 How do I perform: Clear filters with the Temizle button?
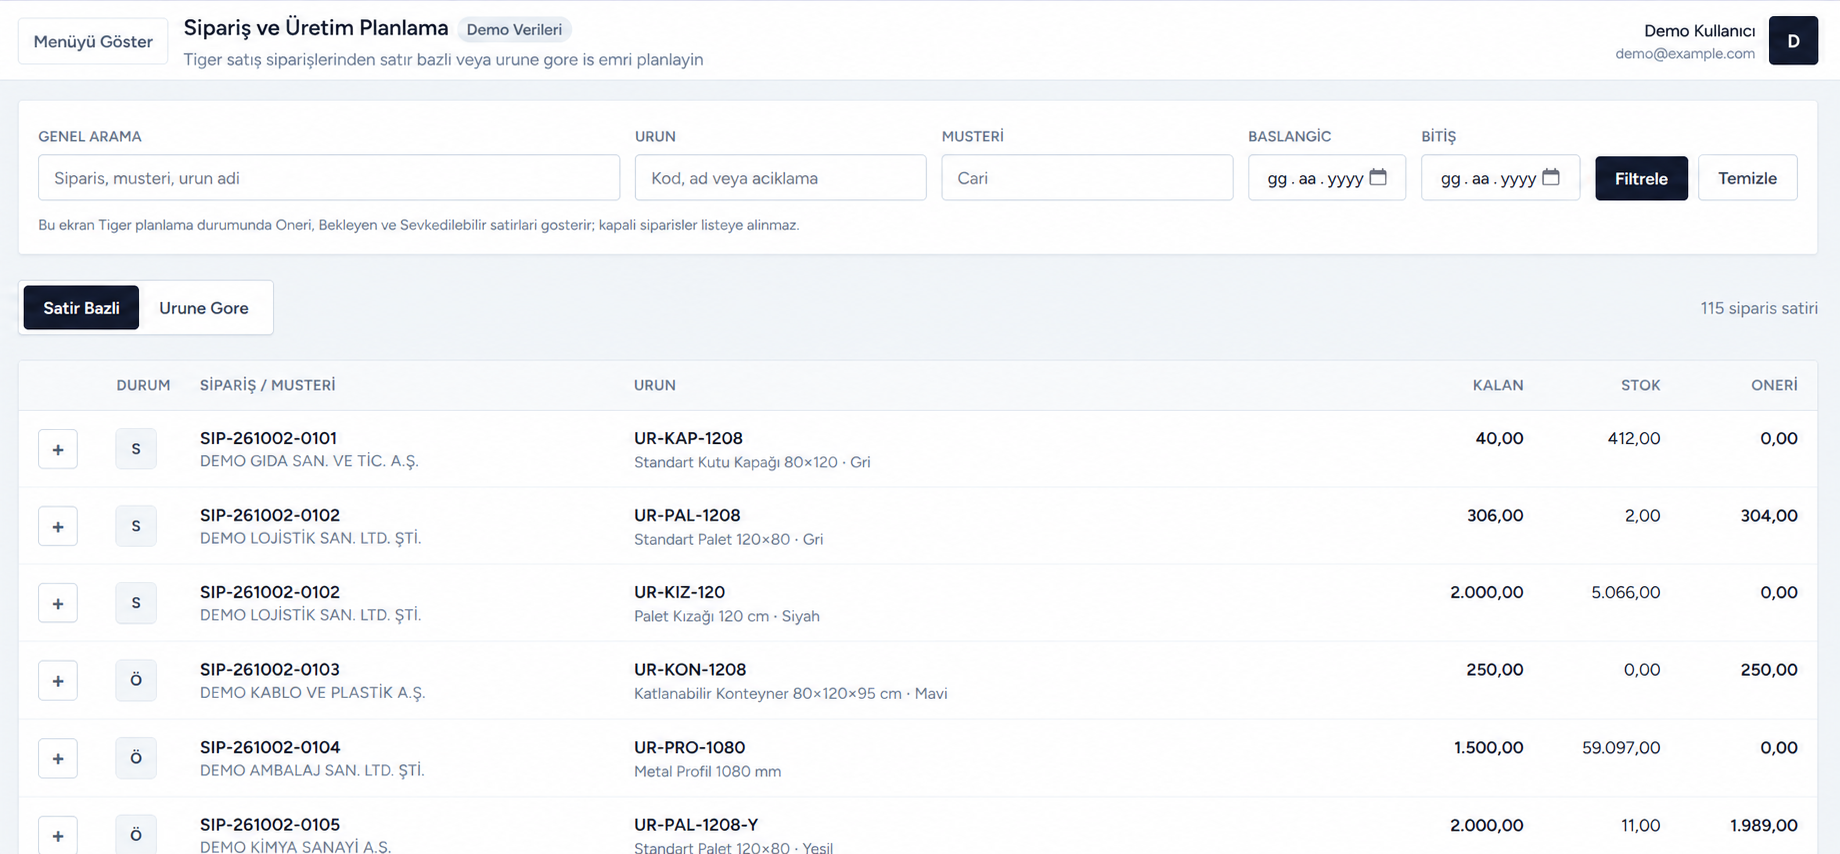point(1747,178)
